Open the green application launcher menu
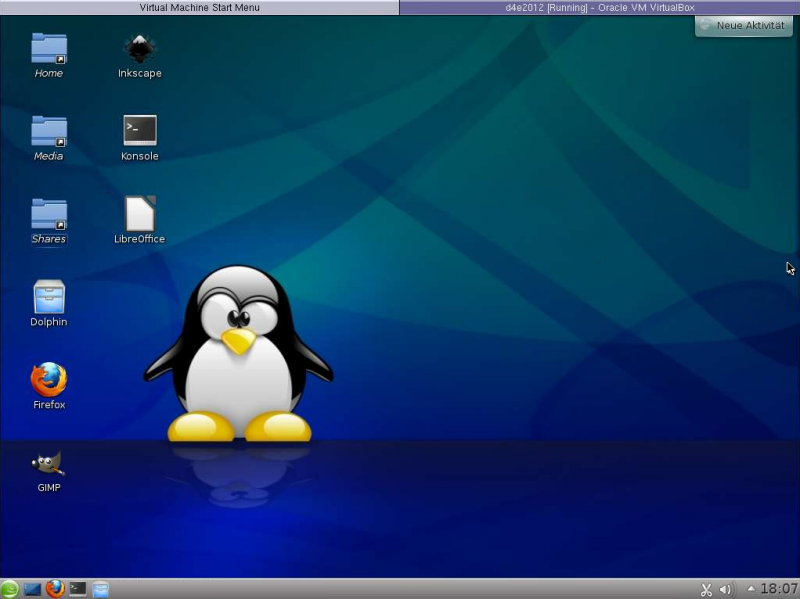 tap(9, 589)
